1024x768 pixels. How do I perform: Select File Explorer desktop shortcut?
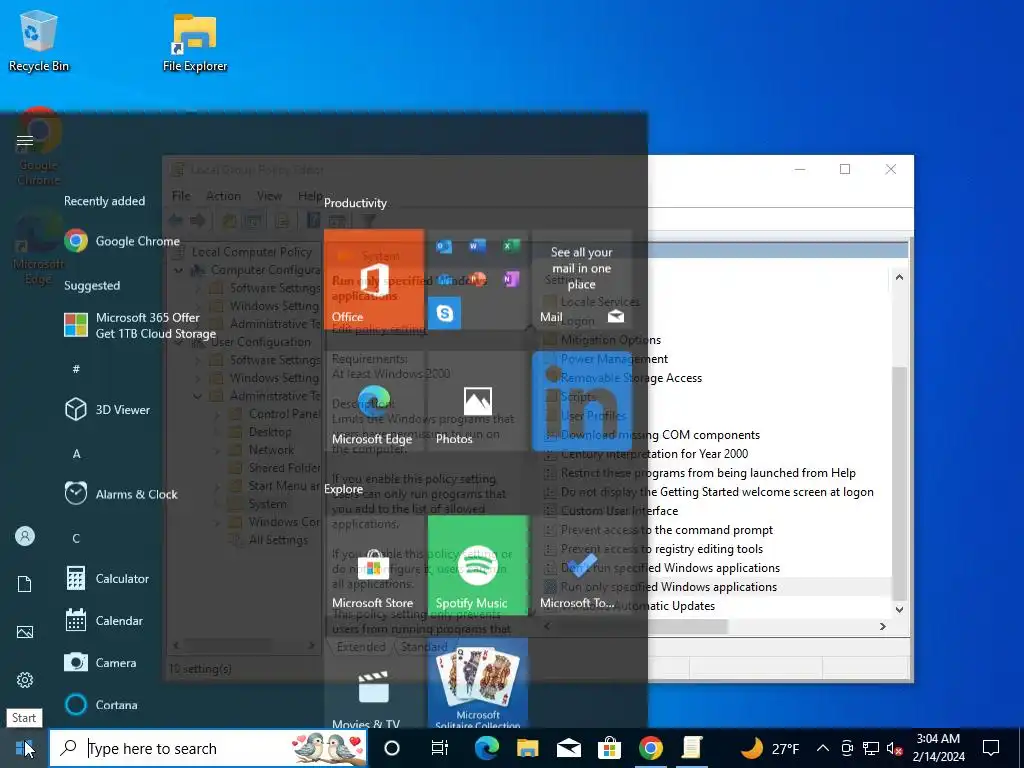tap(195, 42)
